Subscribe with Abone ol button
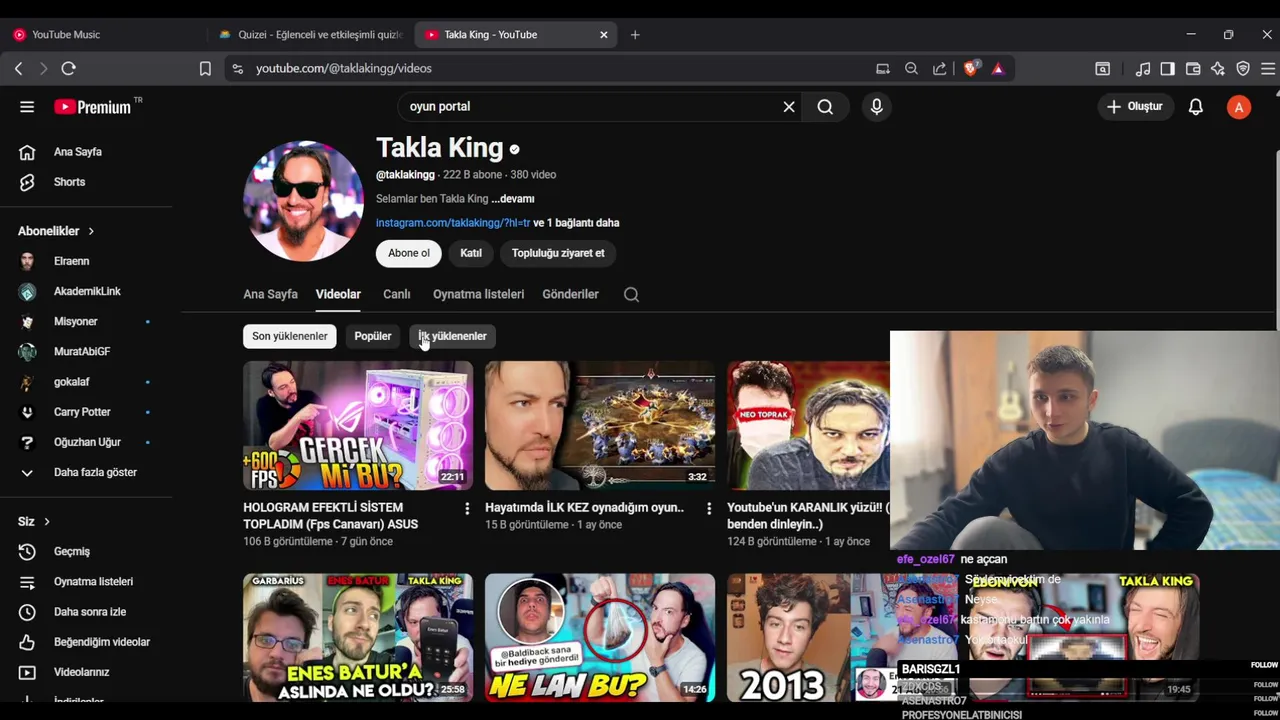The image size is (1280, 720). (409, 253)
